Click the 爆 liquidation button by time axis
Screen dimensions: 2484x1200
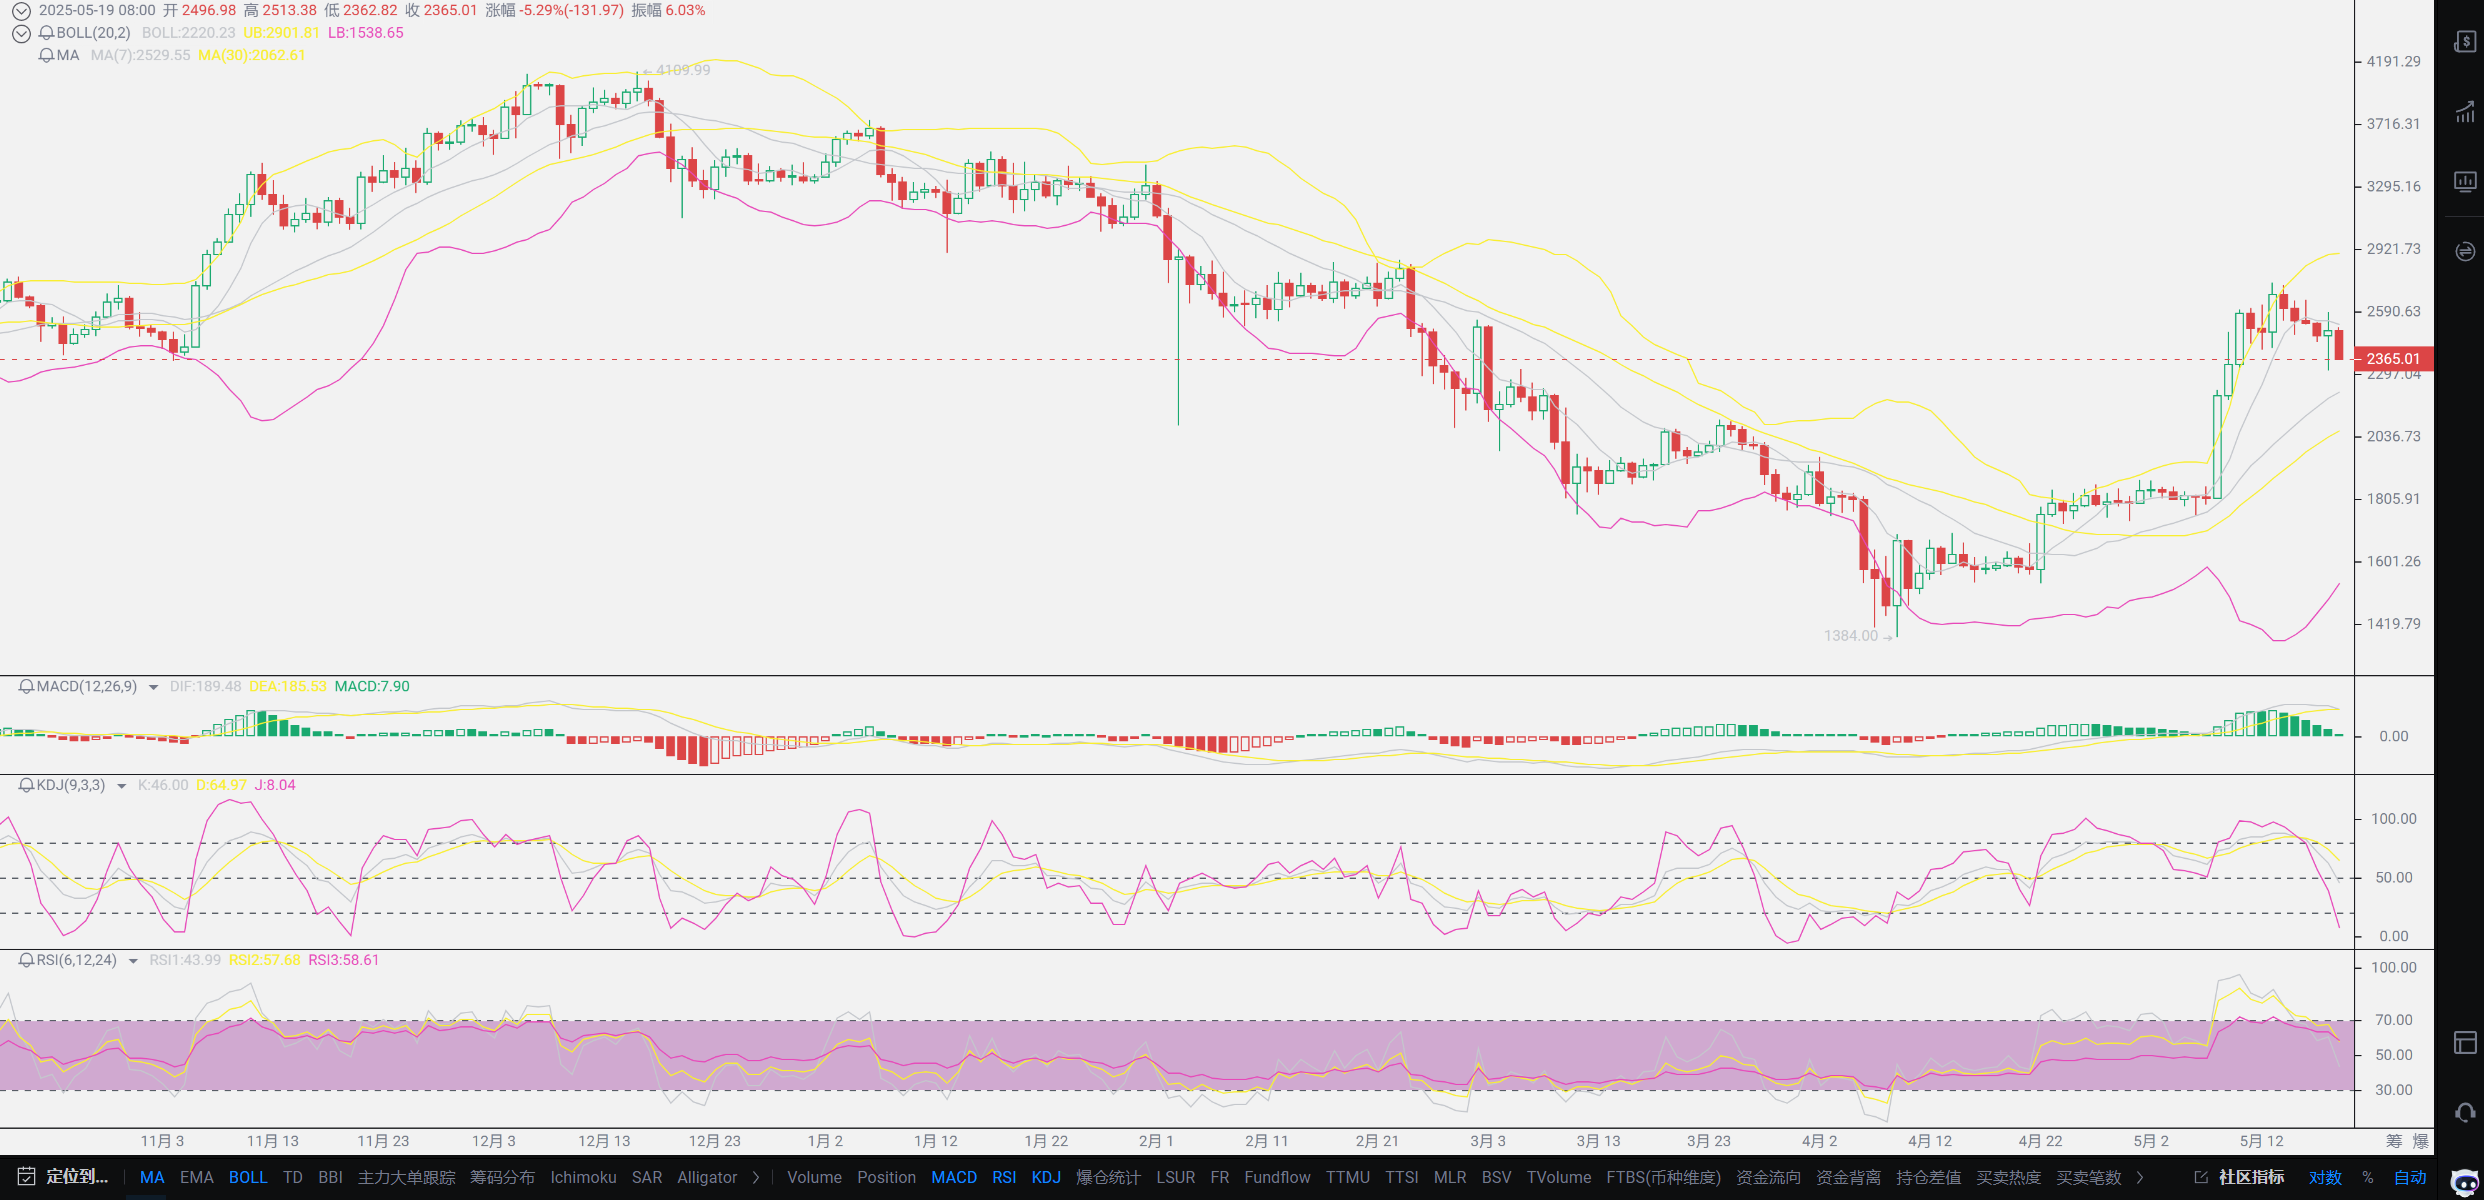[2421, 1141]
